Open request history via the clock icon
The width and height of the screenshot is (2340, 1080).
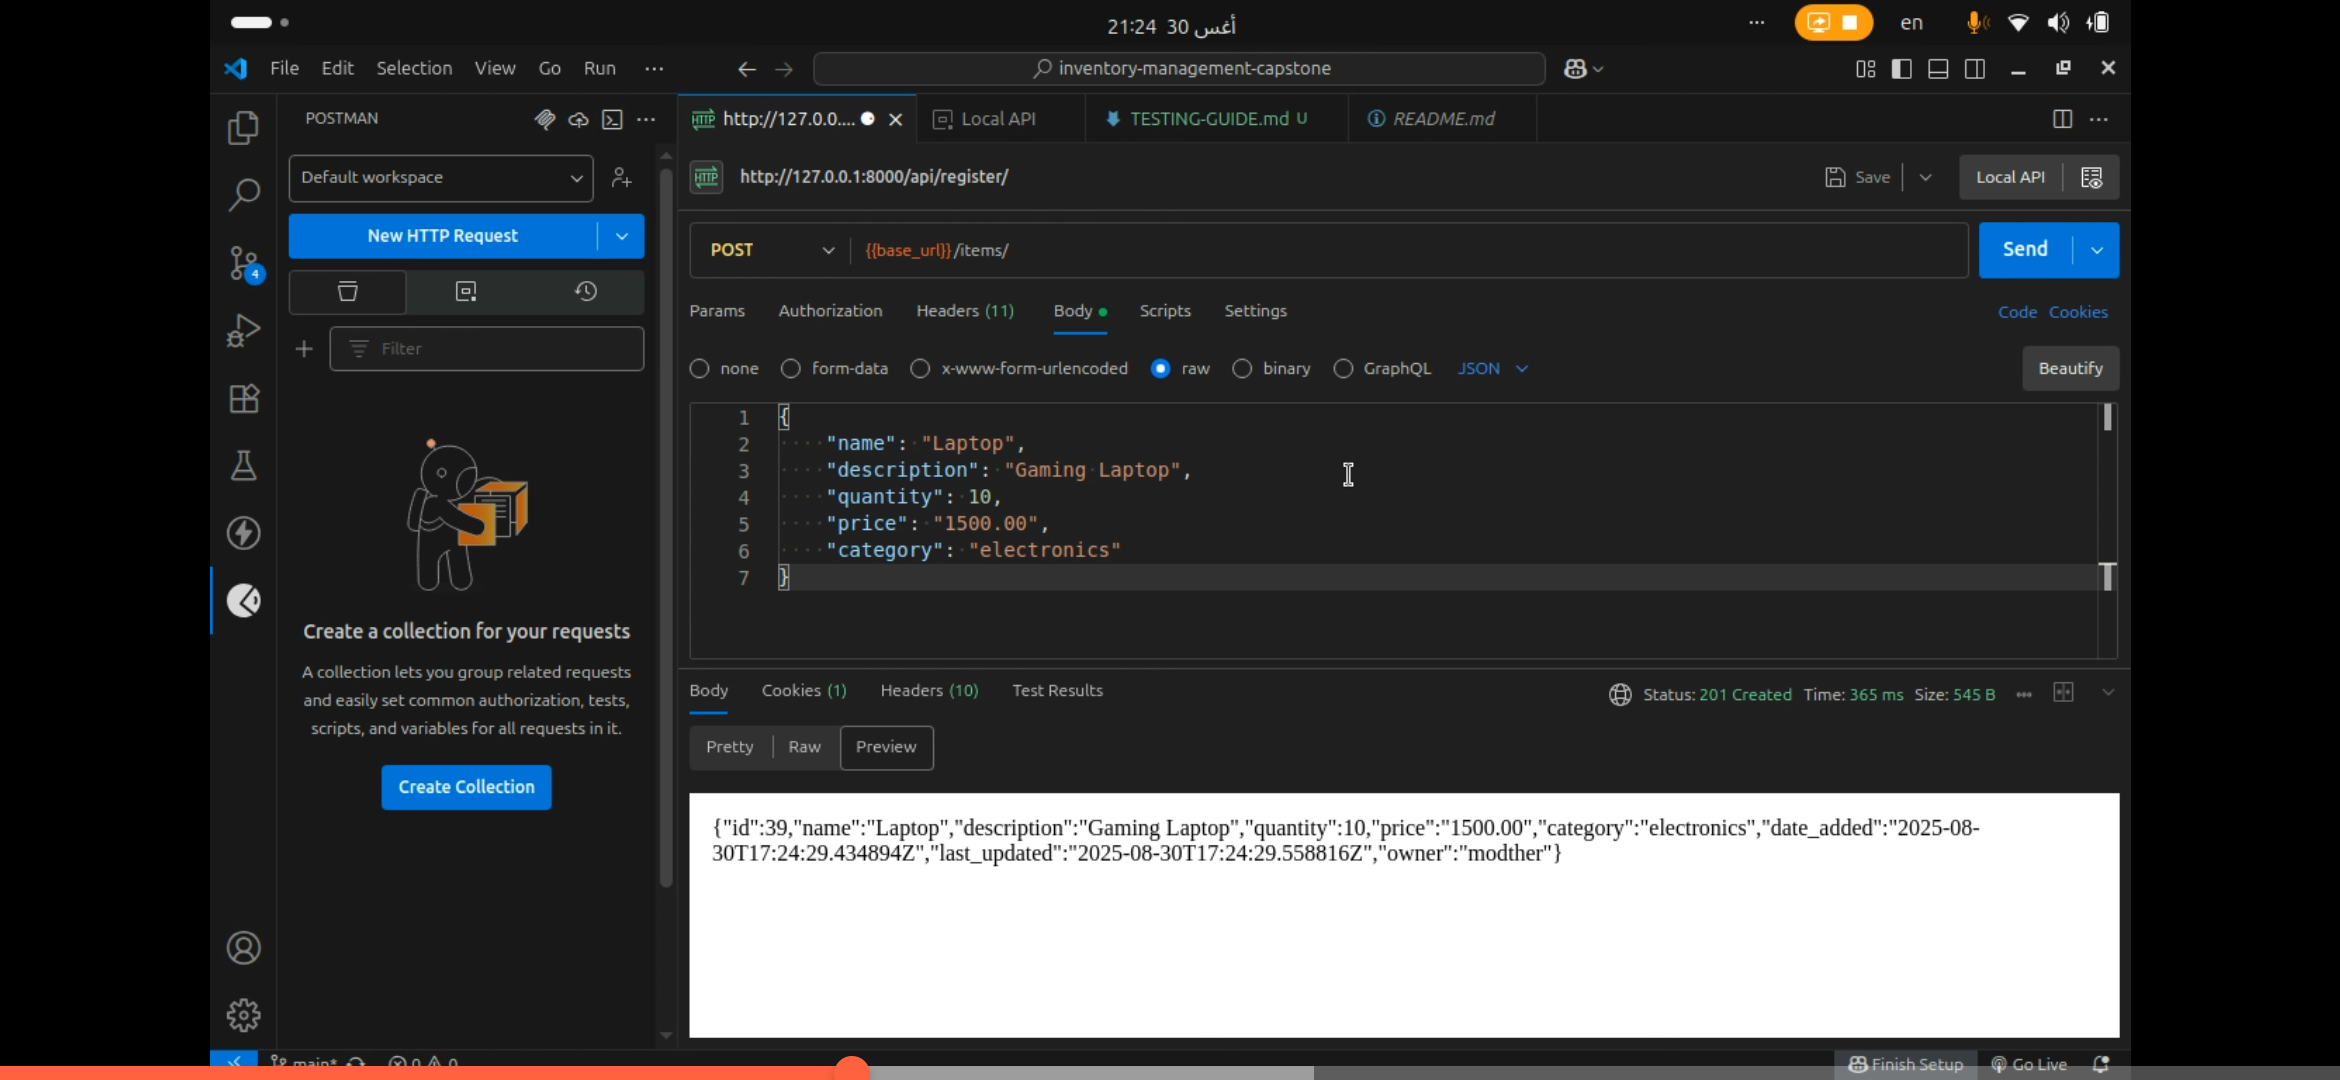[586, 292]
